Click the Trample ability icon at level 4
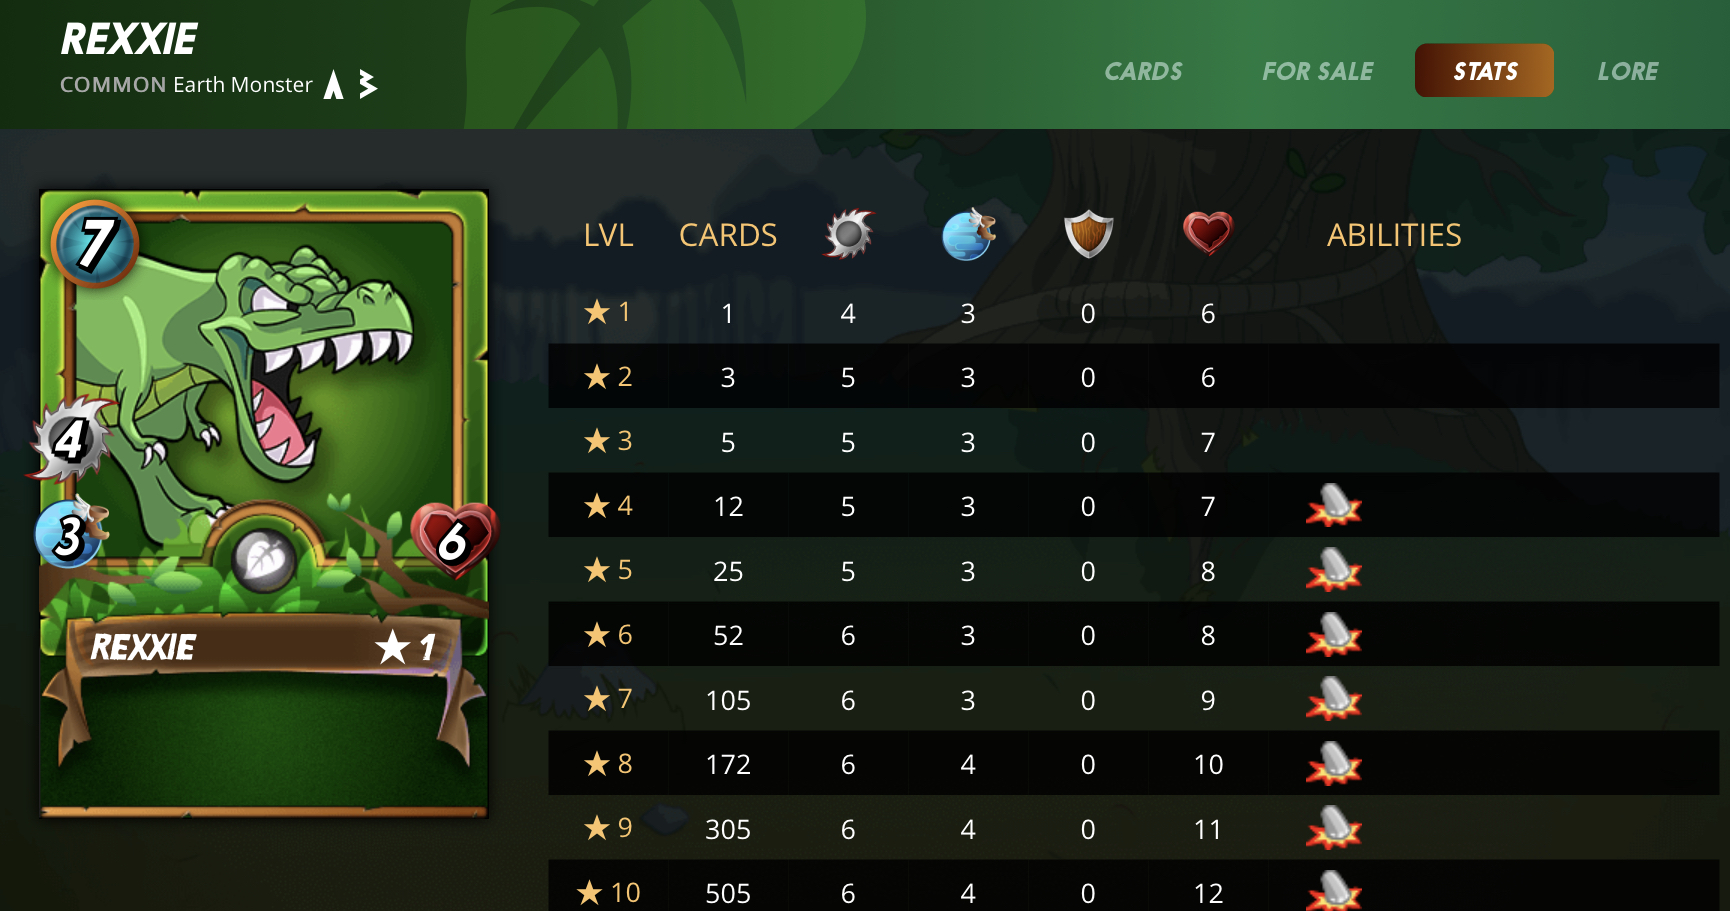This screenshot has width=1730, height=911. [x=1334, y=505]
